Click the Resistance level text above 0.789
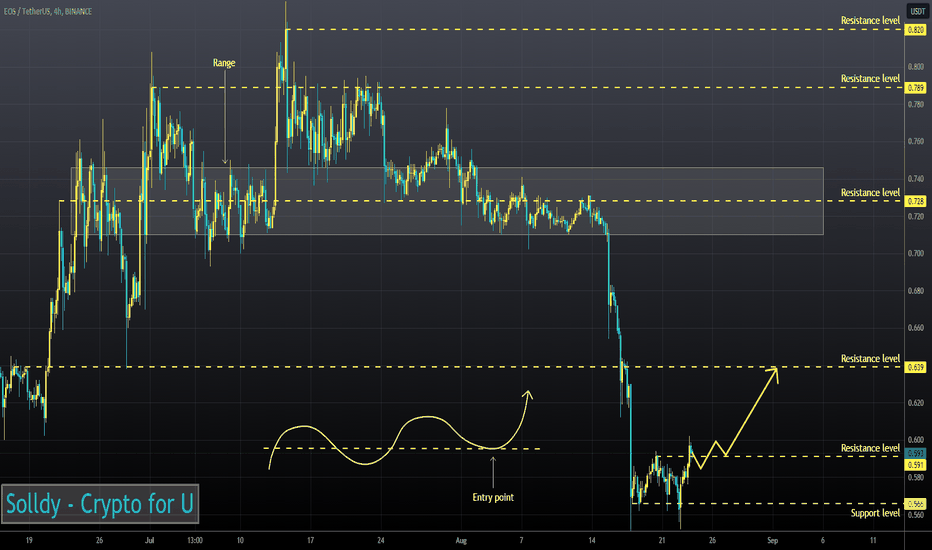Screen dimensions: 932x550 point(870,78)
